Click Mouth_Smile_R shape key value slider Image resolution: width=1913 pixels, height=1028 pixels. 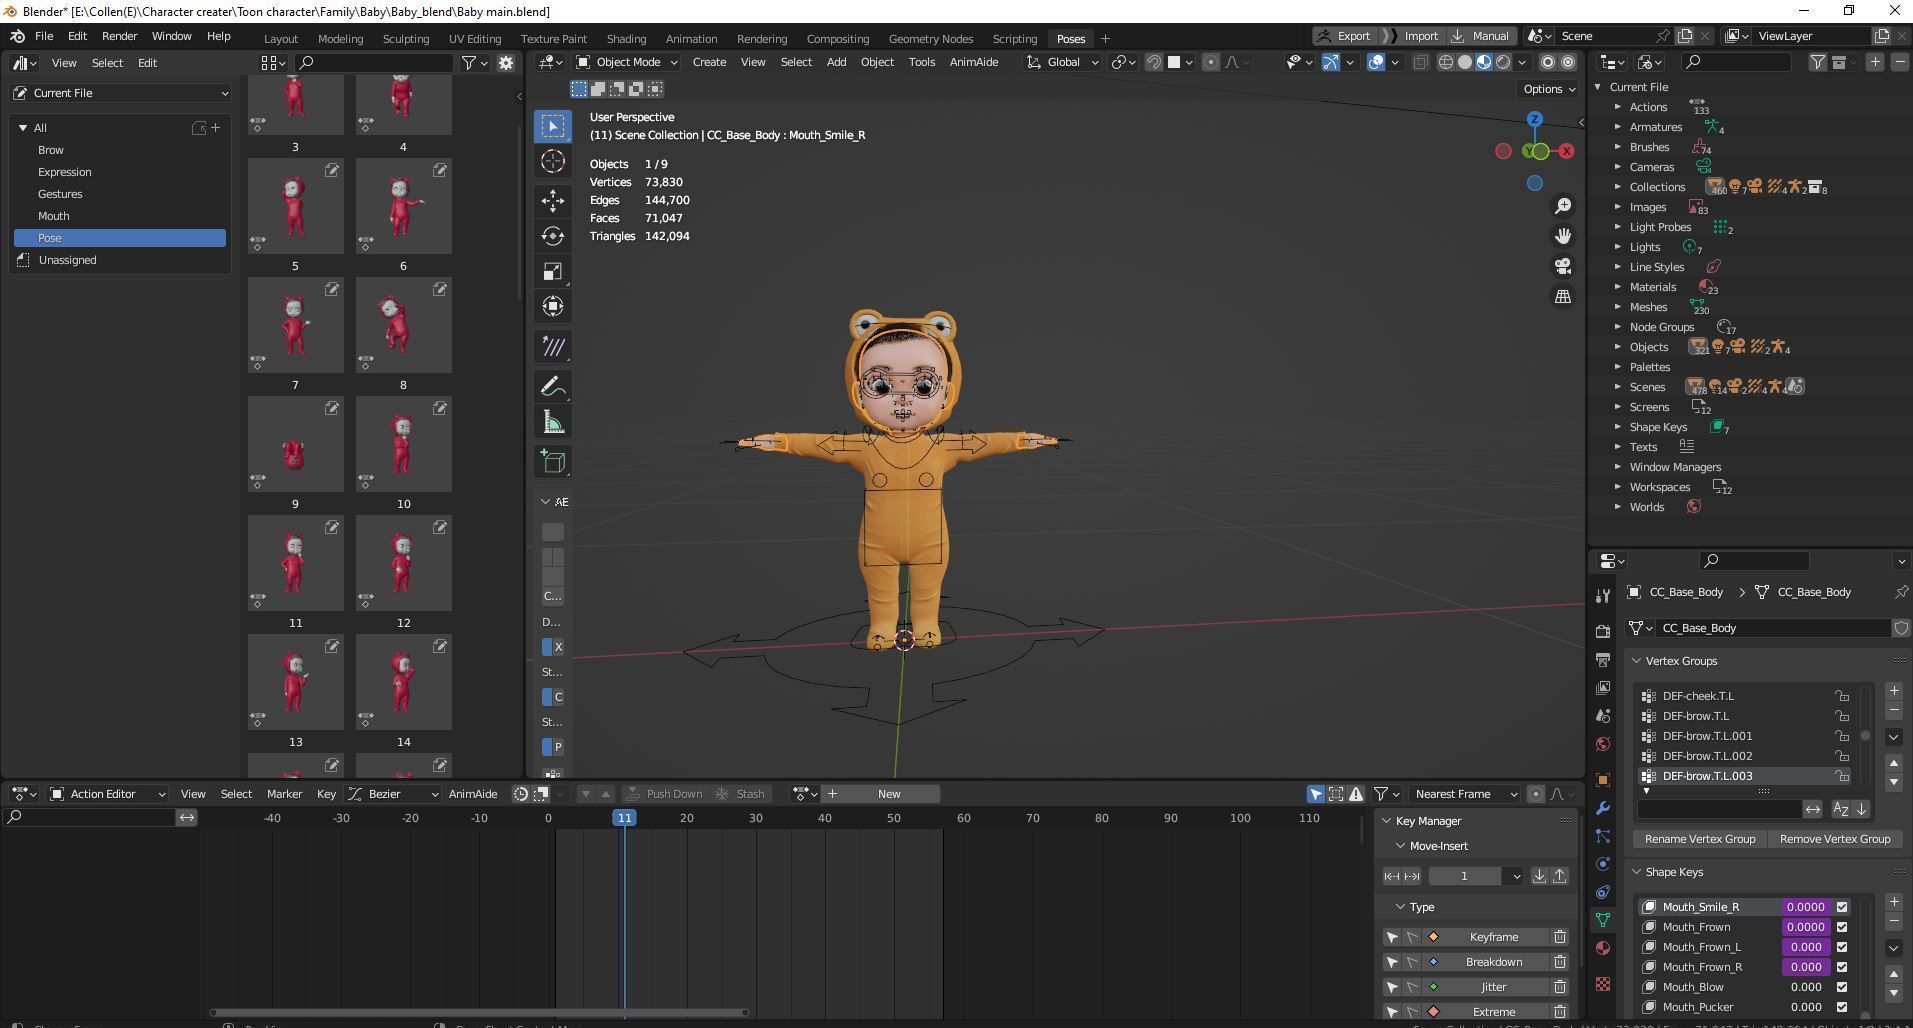[x=1805, y=907]
